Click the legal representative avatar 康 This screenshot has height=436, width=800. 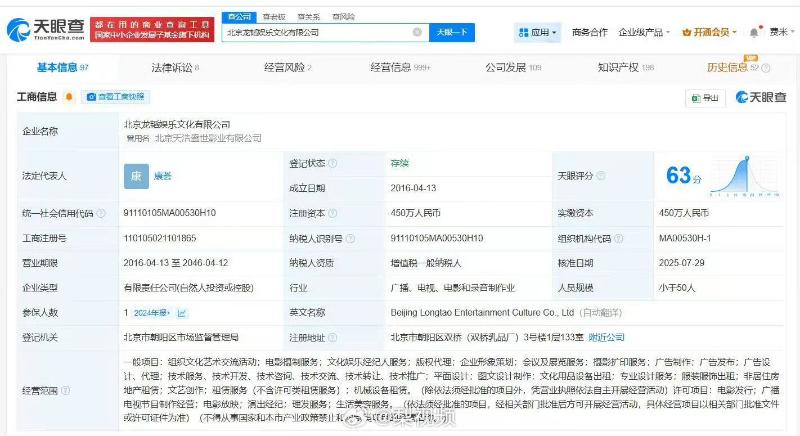click(136, 175)
